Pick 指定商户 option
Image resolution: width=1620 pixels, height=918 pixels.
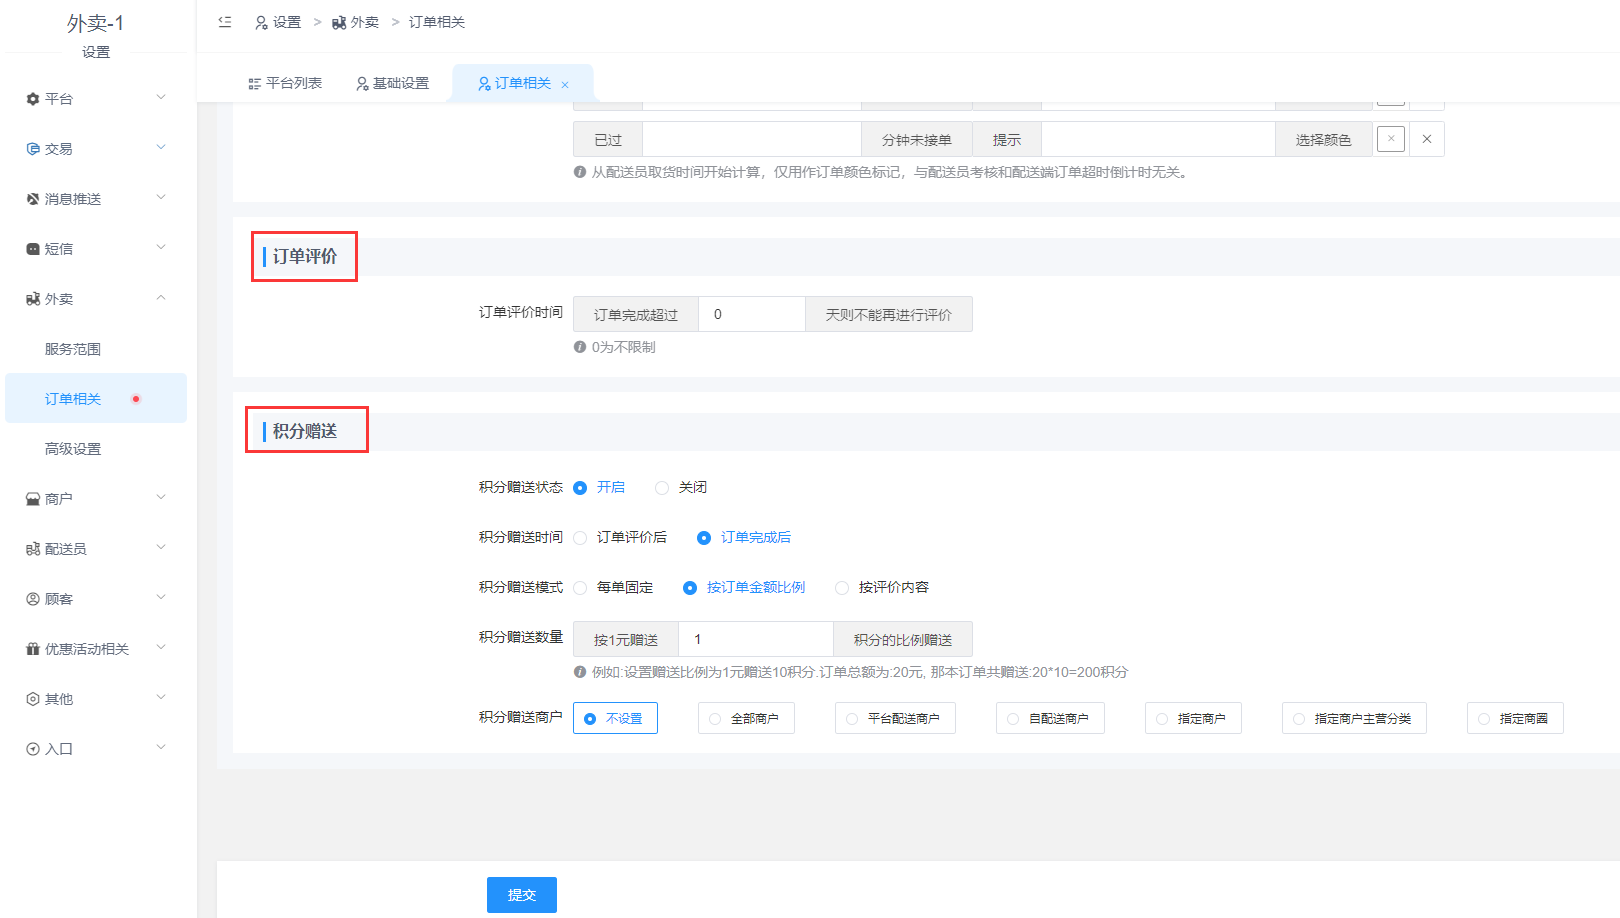pyautogui.click(x=1193, y=718)
